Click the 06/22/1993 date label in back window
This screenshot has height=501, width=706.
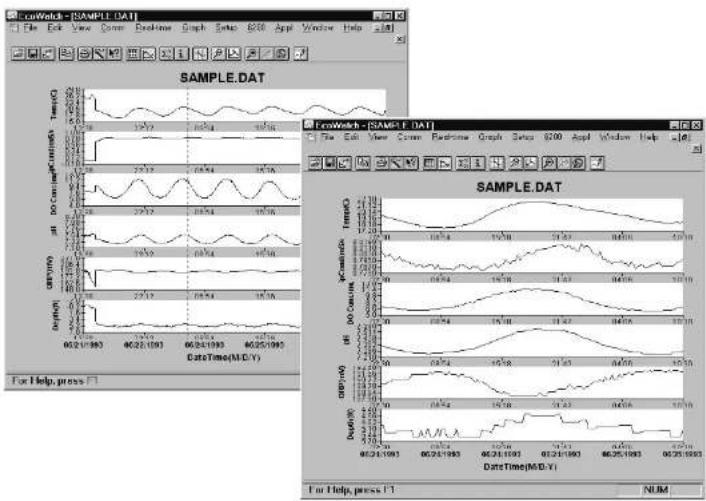pyautogui.click(x=144, y=345)
